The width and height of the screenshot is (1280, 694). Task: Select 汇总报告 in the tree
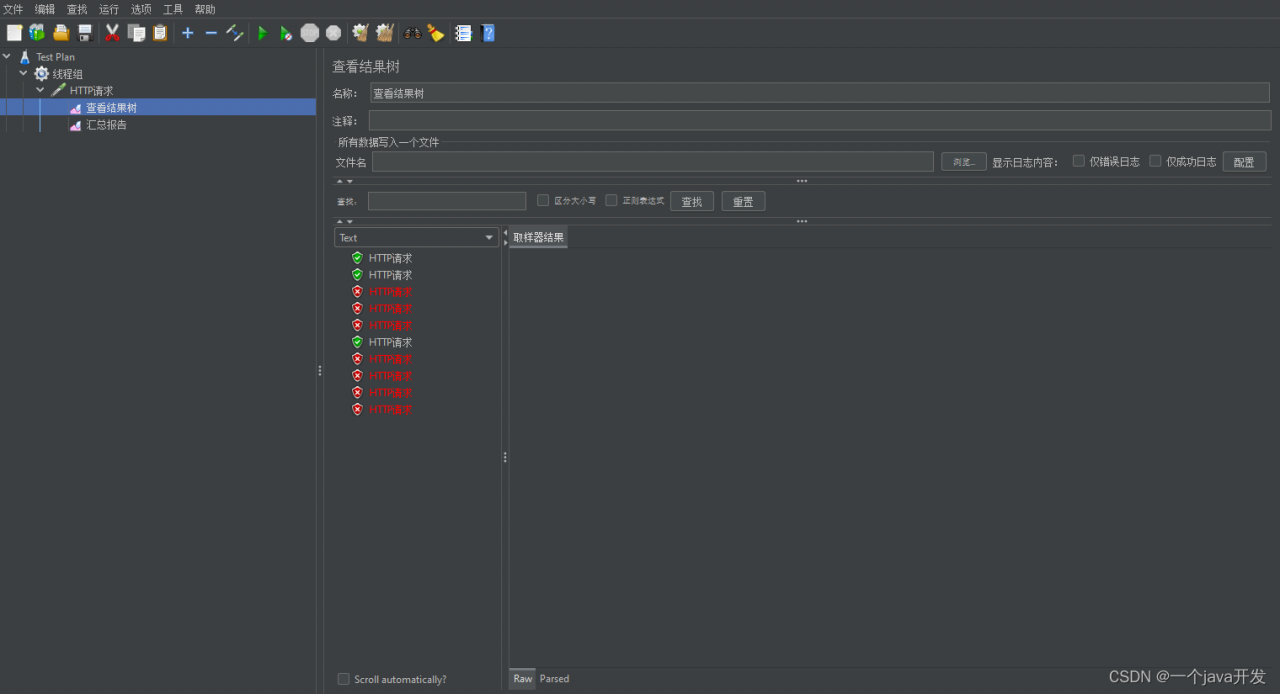[106, 125]
